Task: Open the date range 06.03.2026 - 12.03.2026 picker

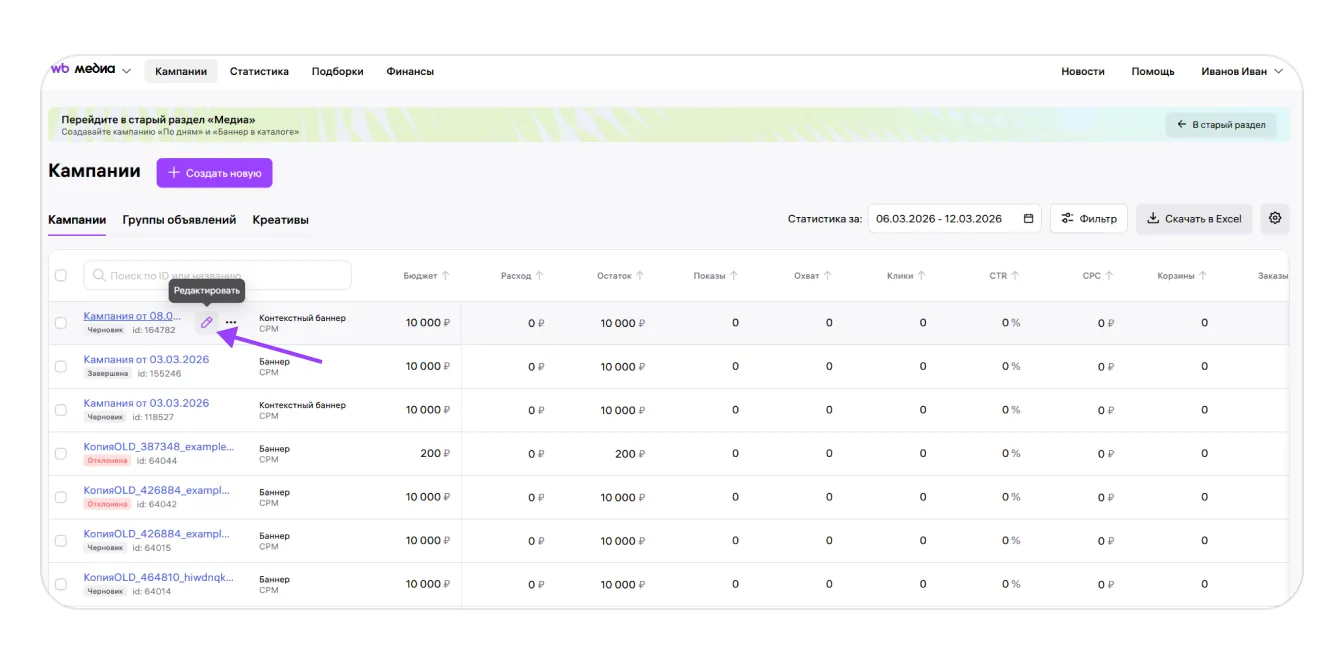Action: click(954, 218)
